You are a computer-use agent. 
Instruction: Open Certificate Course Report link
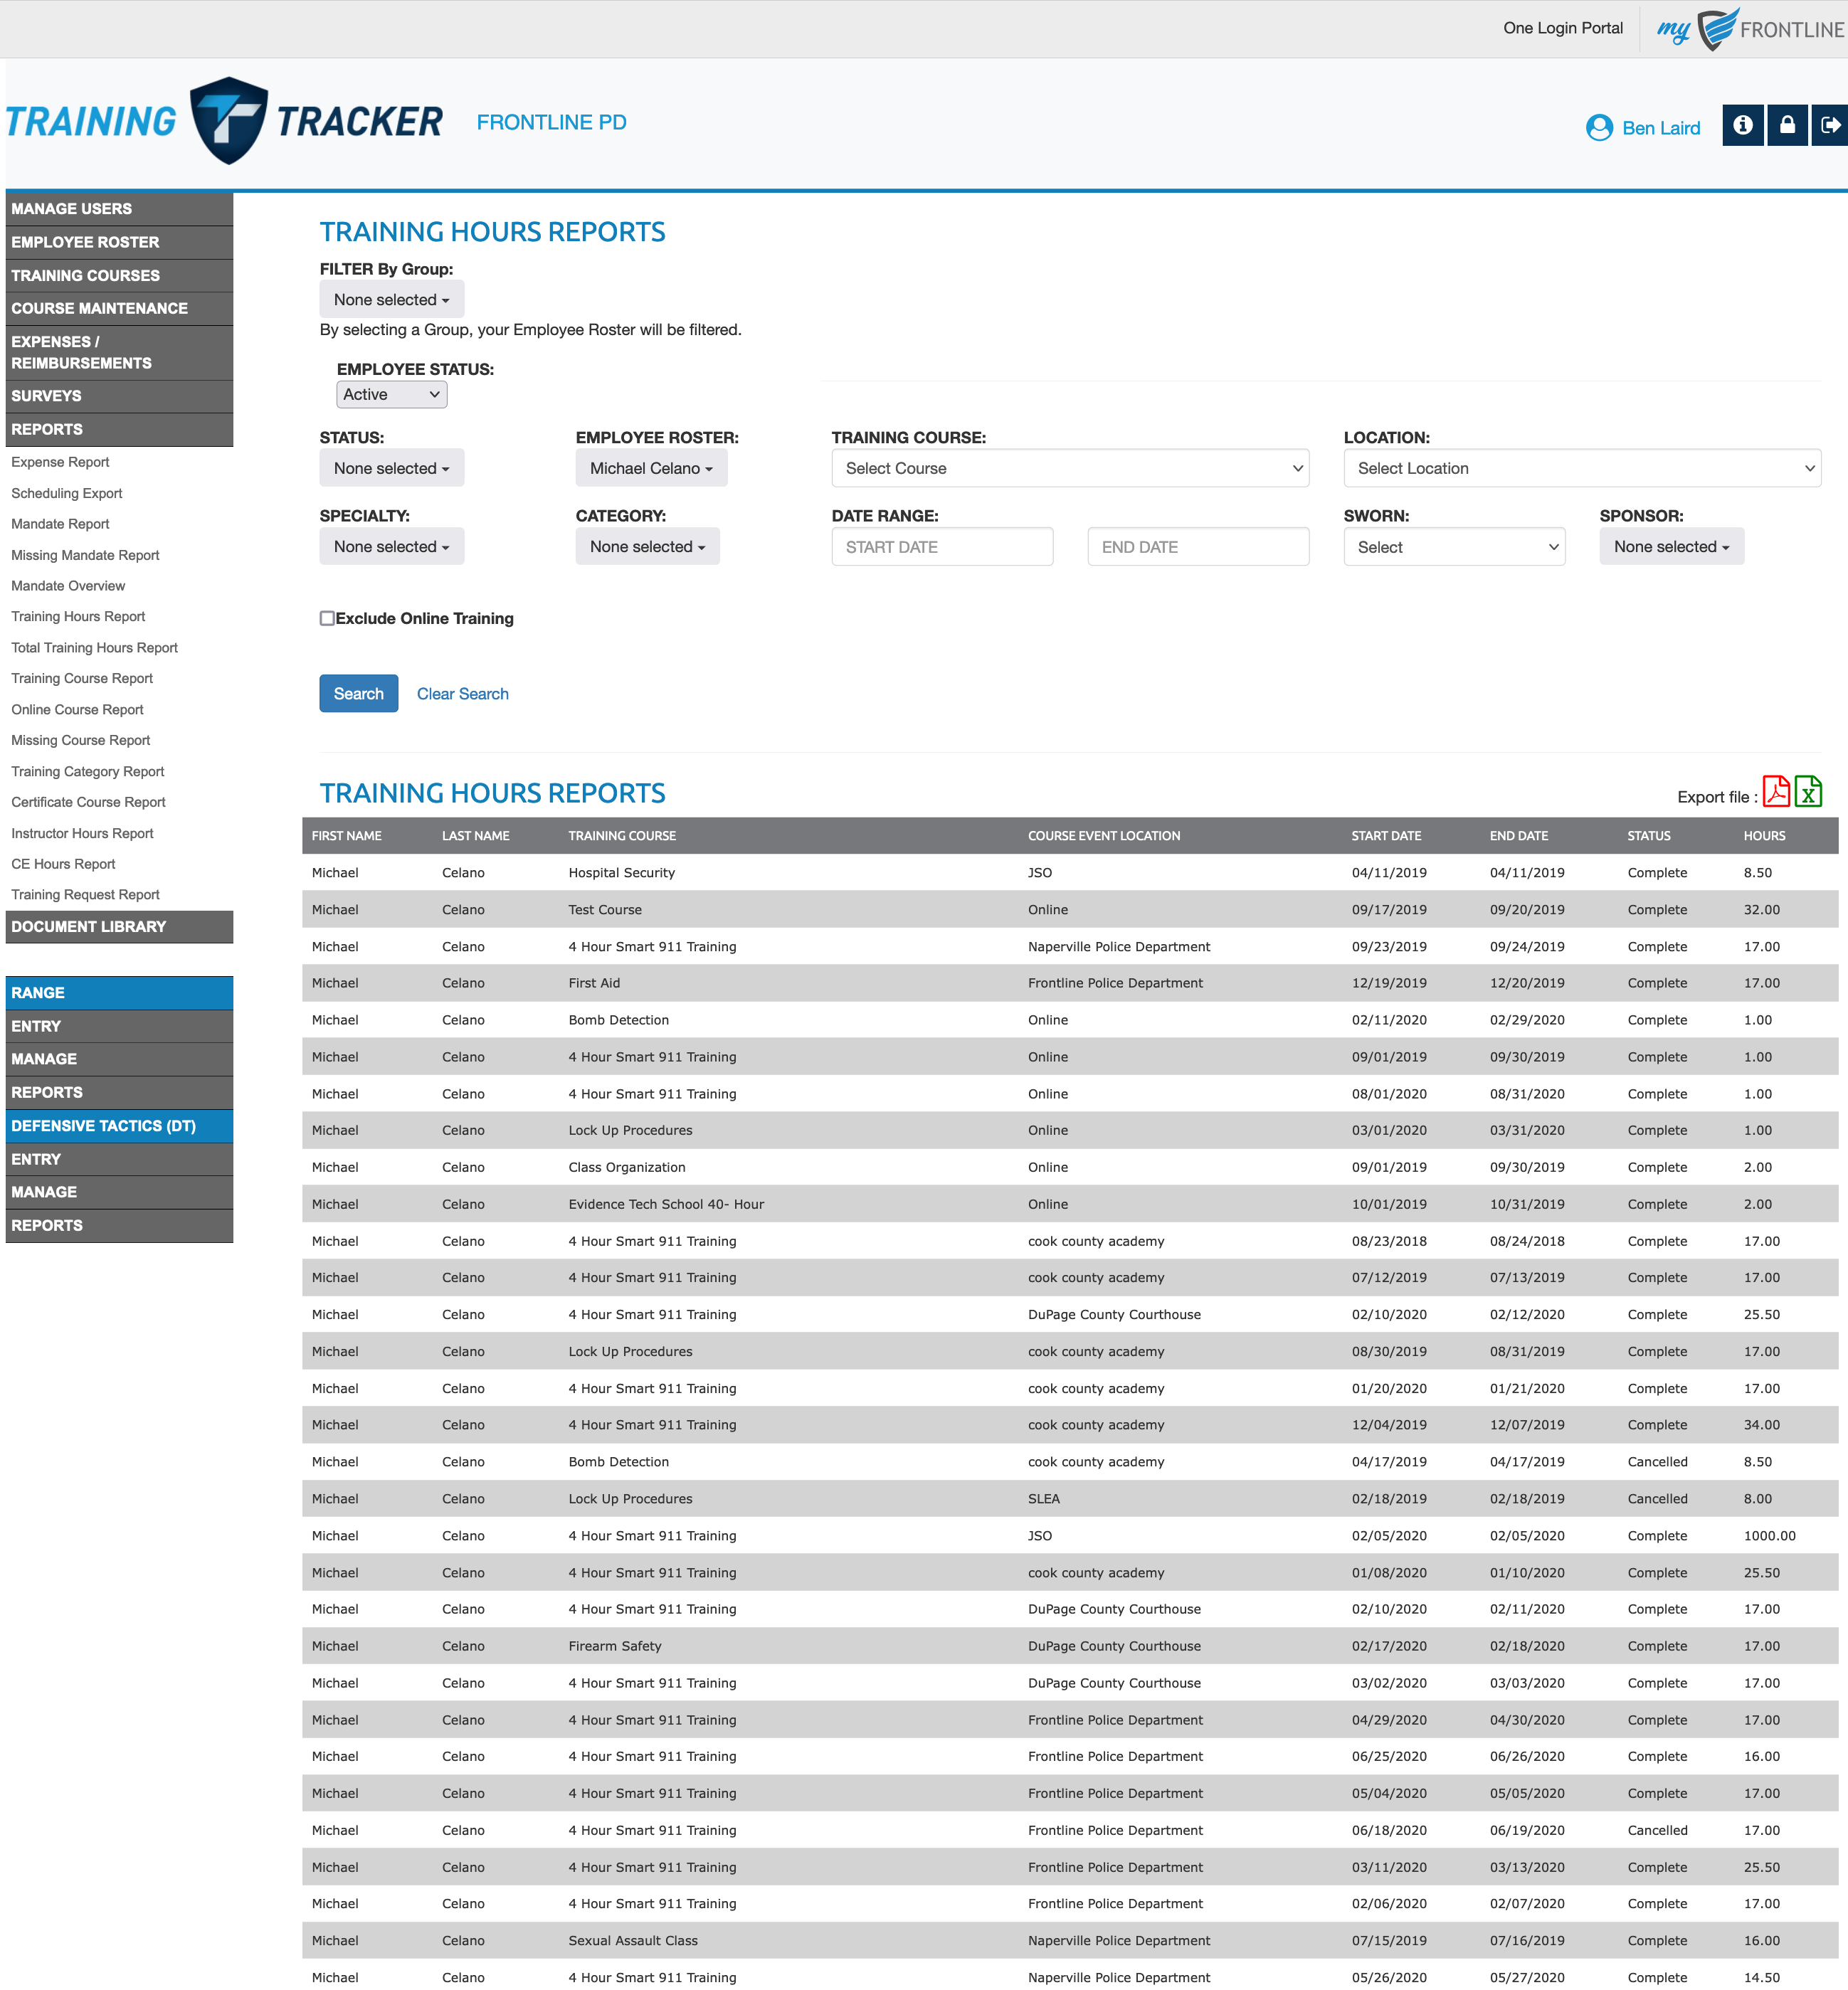(88, 802)
